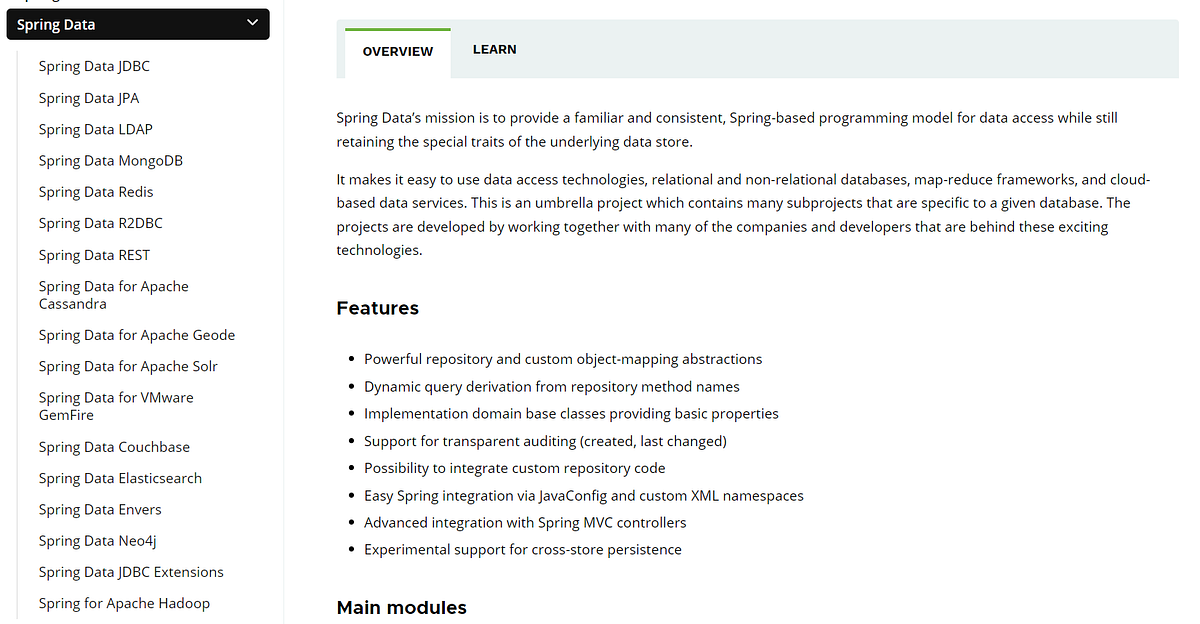Screen dimensions: 1200x624
Task: Open Spring for Apache Hadoop page
Action: point(124,602)
